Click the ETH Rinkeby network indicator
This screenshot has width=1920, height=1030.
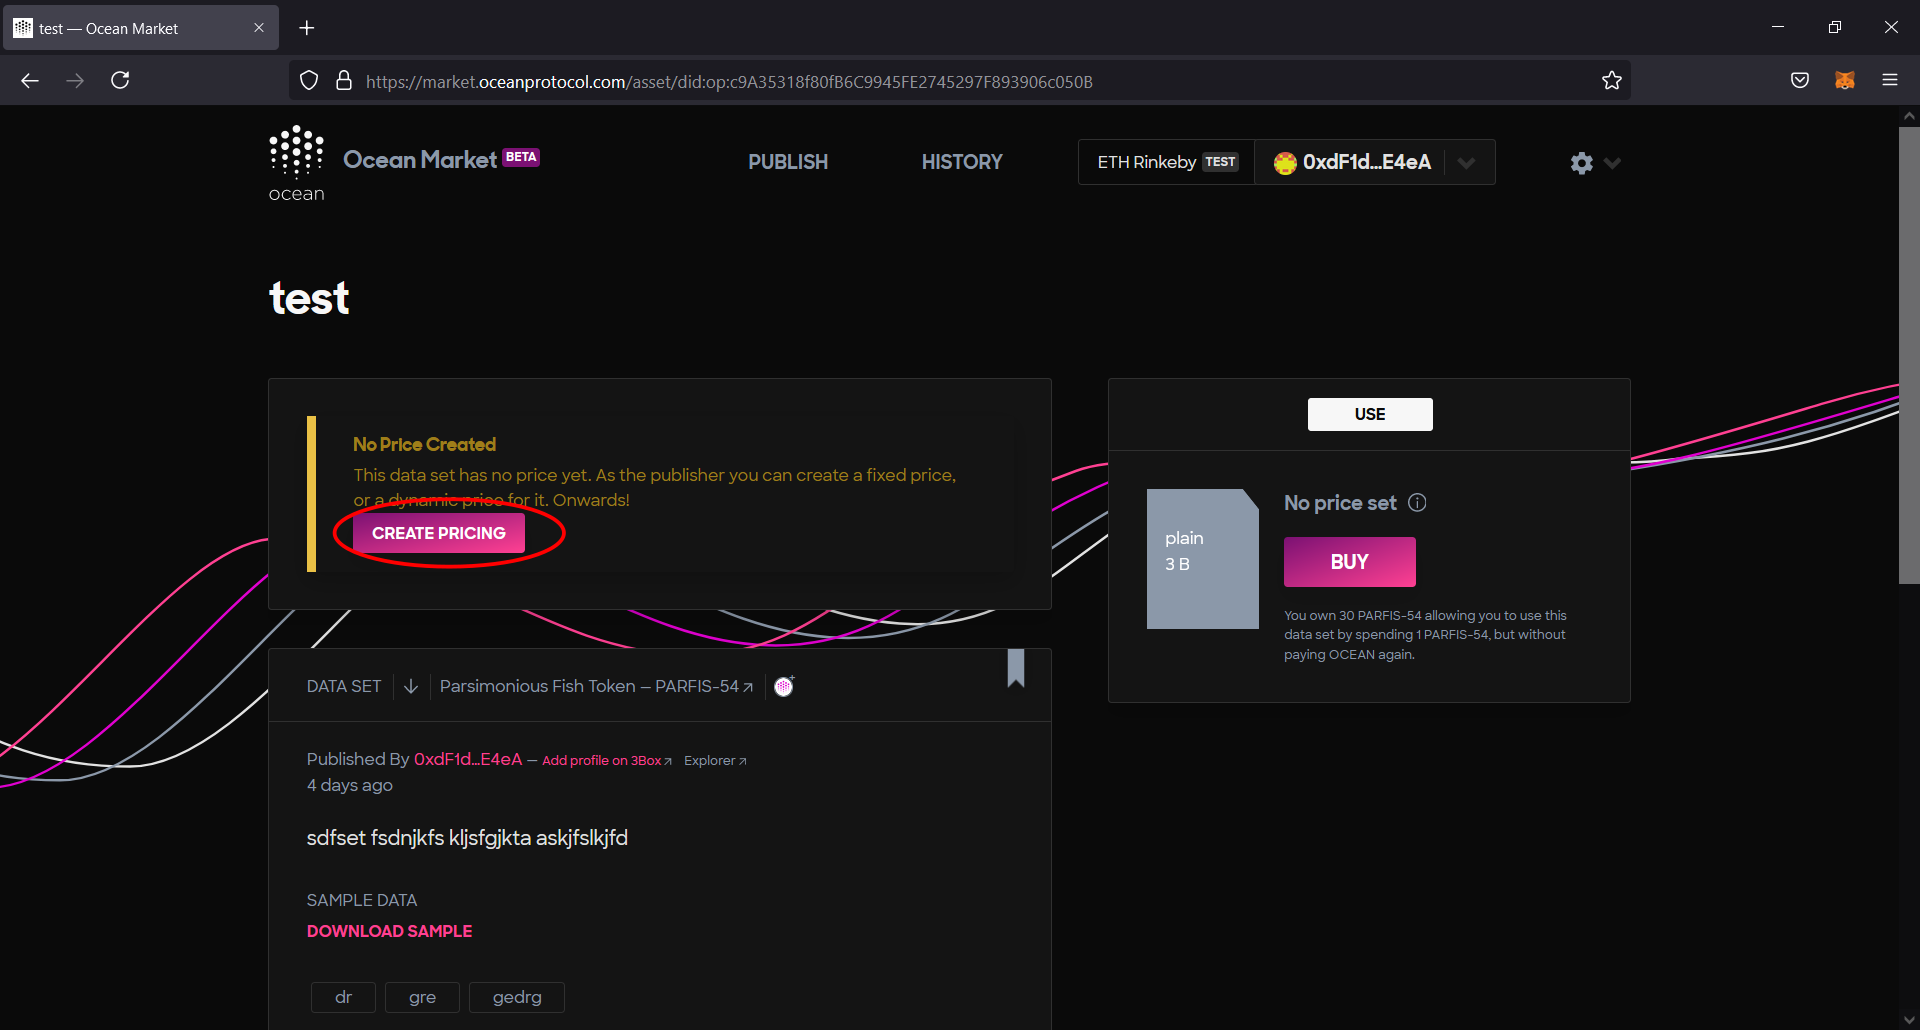[1167, 162]
